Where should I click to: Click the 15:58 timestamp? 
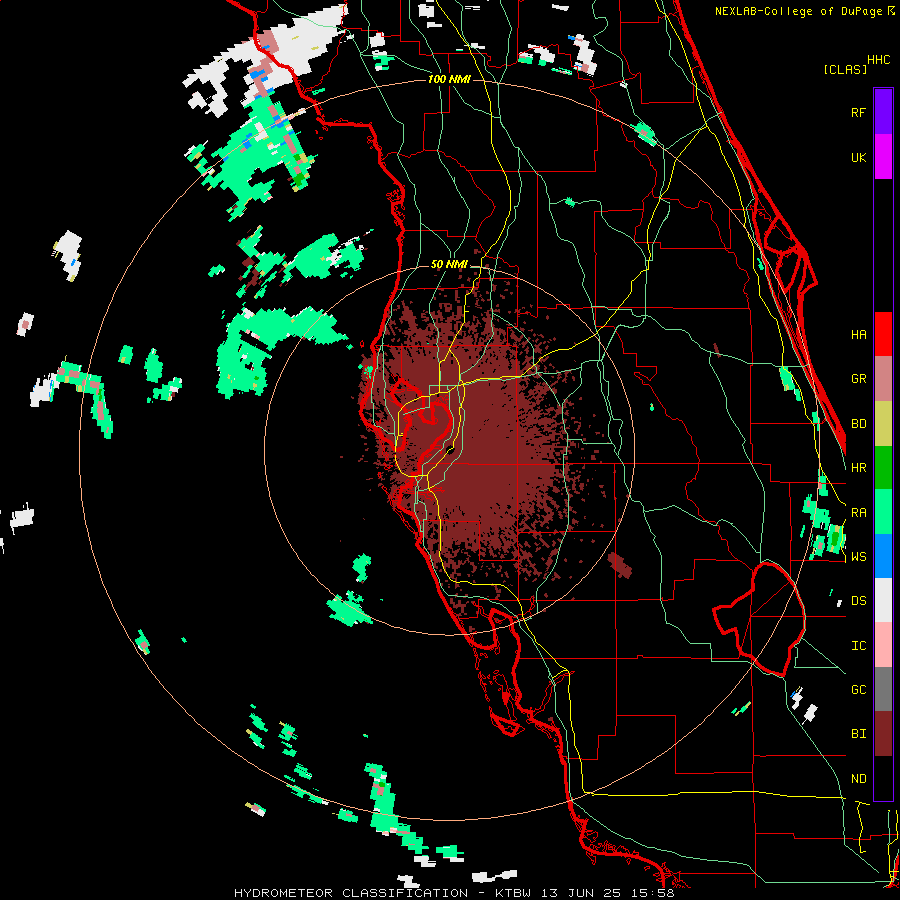pos(655,893)
